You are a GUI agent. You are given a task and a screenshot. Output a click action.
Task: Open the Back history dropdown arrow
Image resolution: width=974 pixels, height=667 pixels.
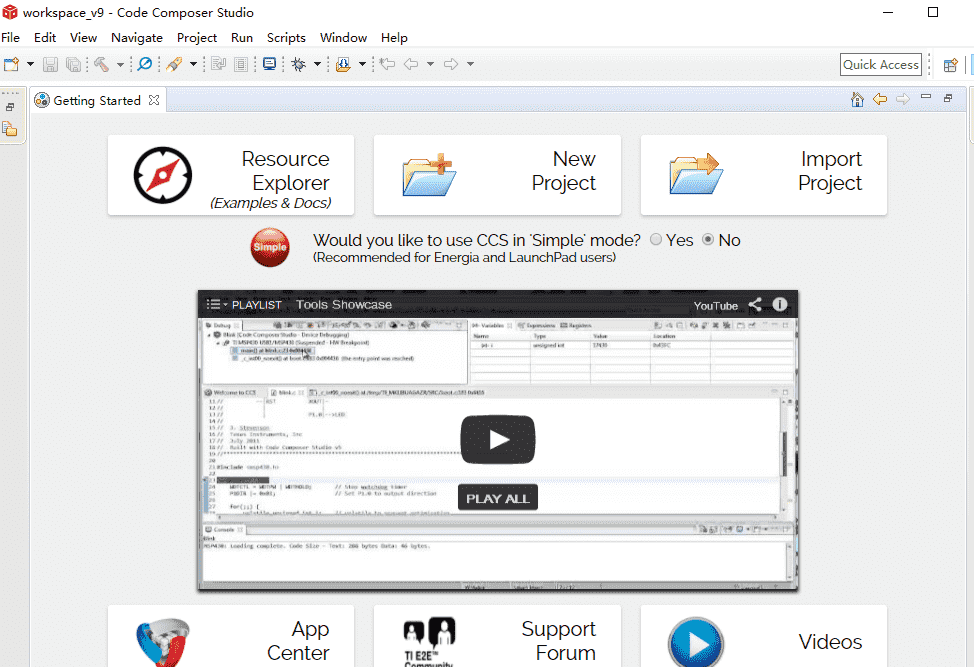pos(430,64)
